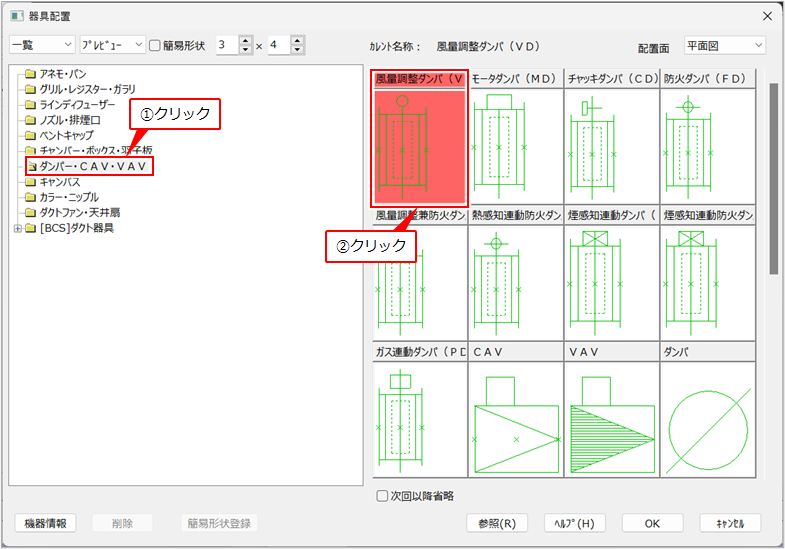Screen dimensions: 785x549
Task: Select the VAV unit symbol
Action: coord(610,419)
